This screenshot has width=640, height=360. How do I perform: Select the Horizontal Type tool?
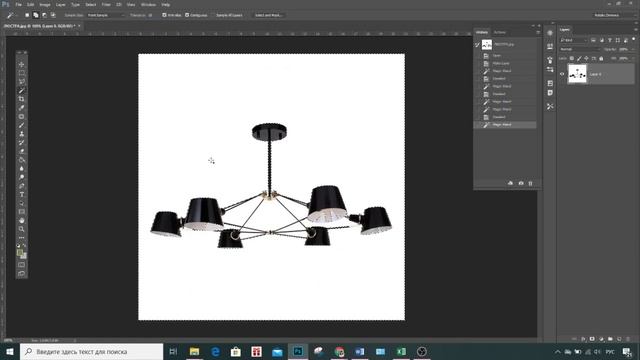22,194
